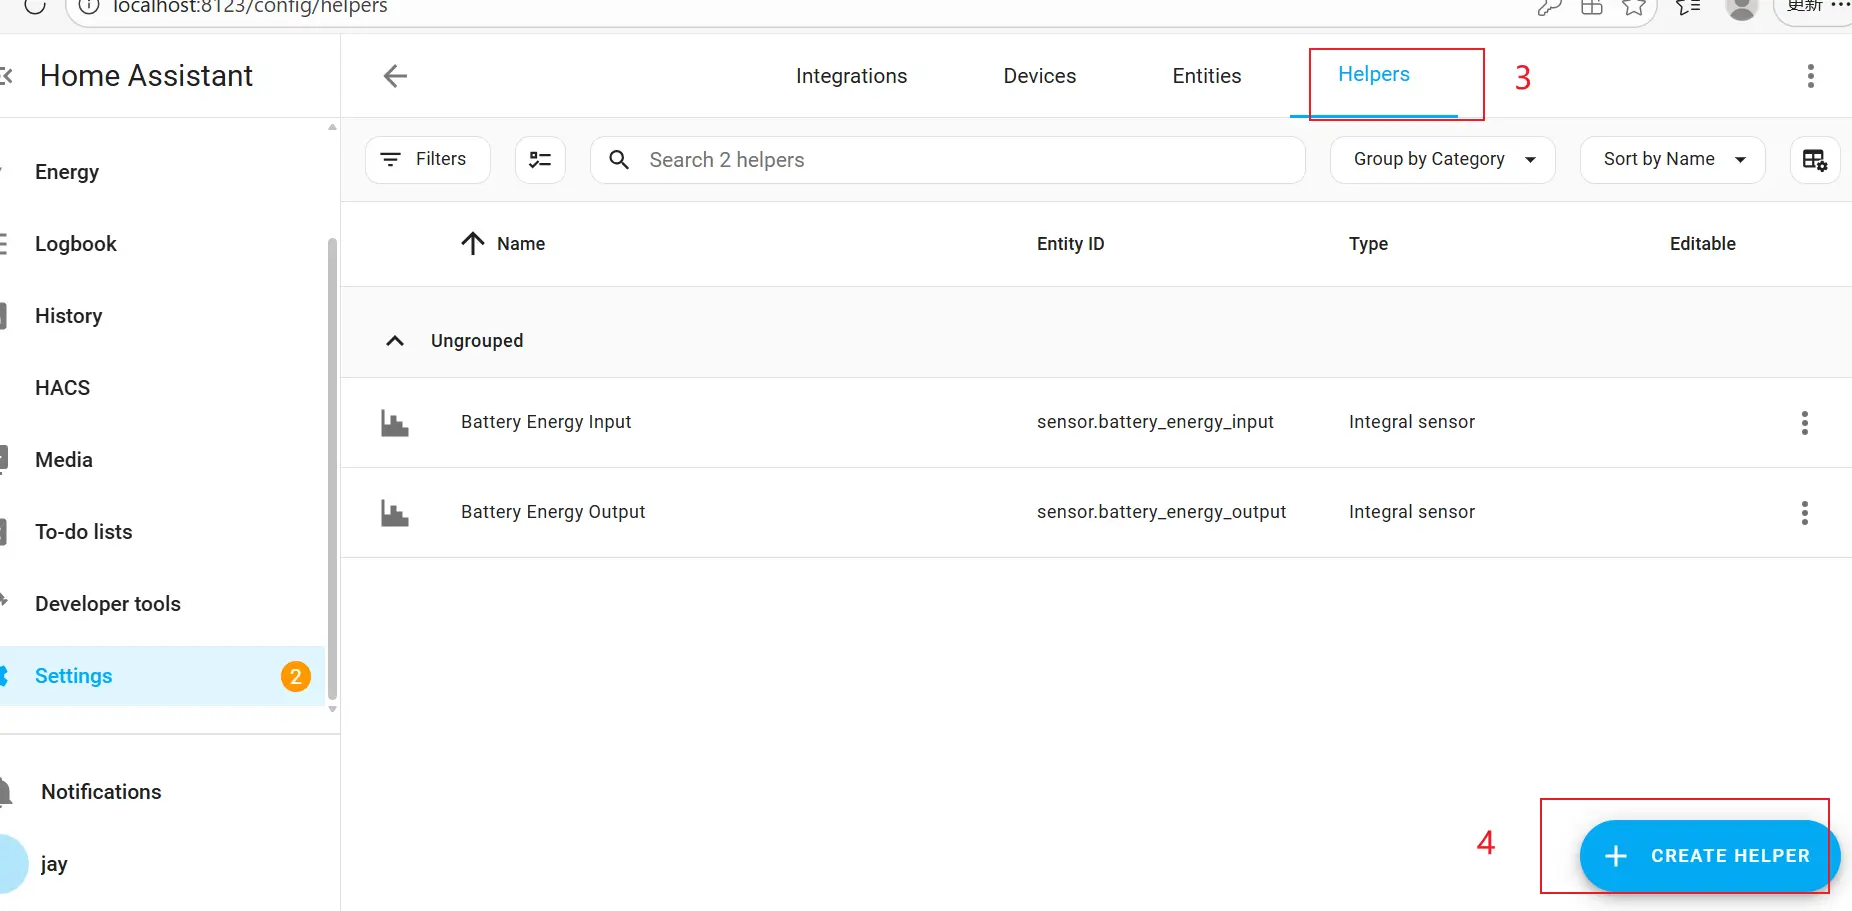Click the Create Helper button

coord(1708,856)
